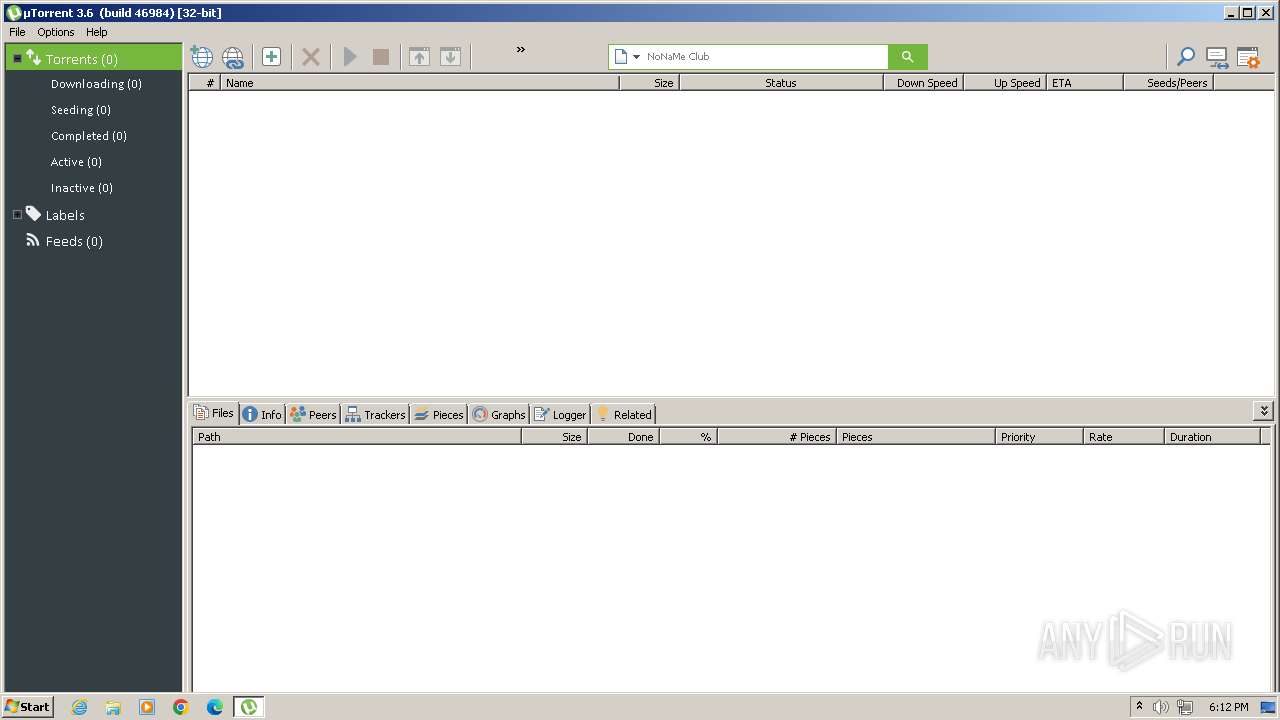The height and width of the screenshot is (720, 1280).
Task: Open the Options menu
Action: (x=56, y=32)
